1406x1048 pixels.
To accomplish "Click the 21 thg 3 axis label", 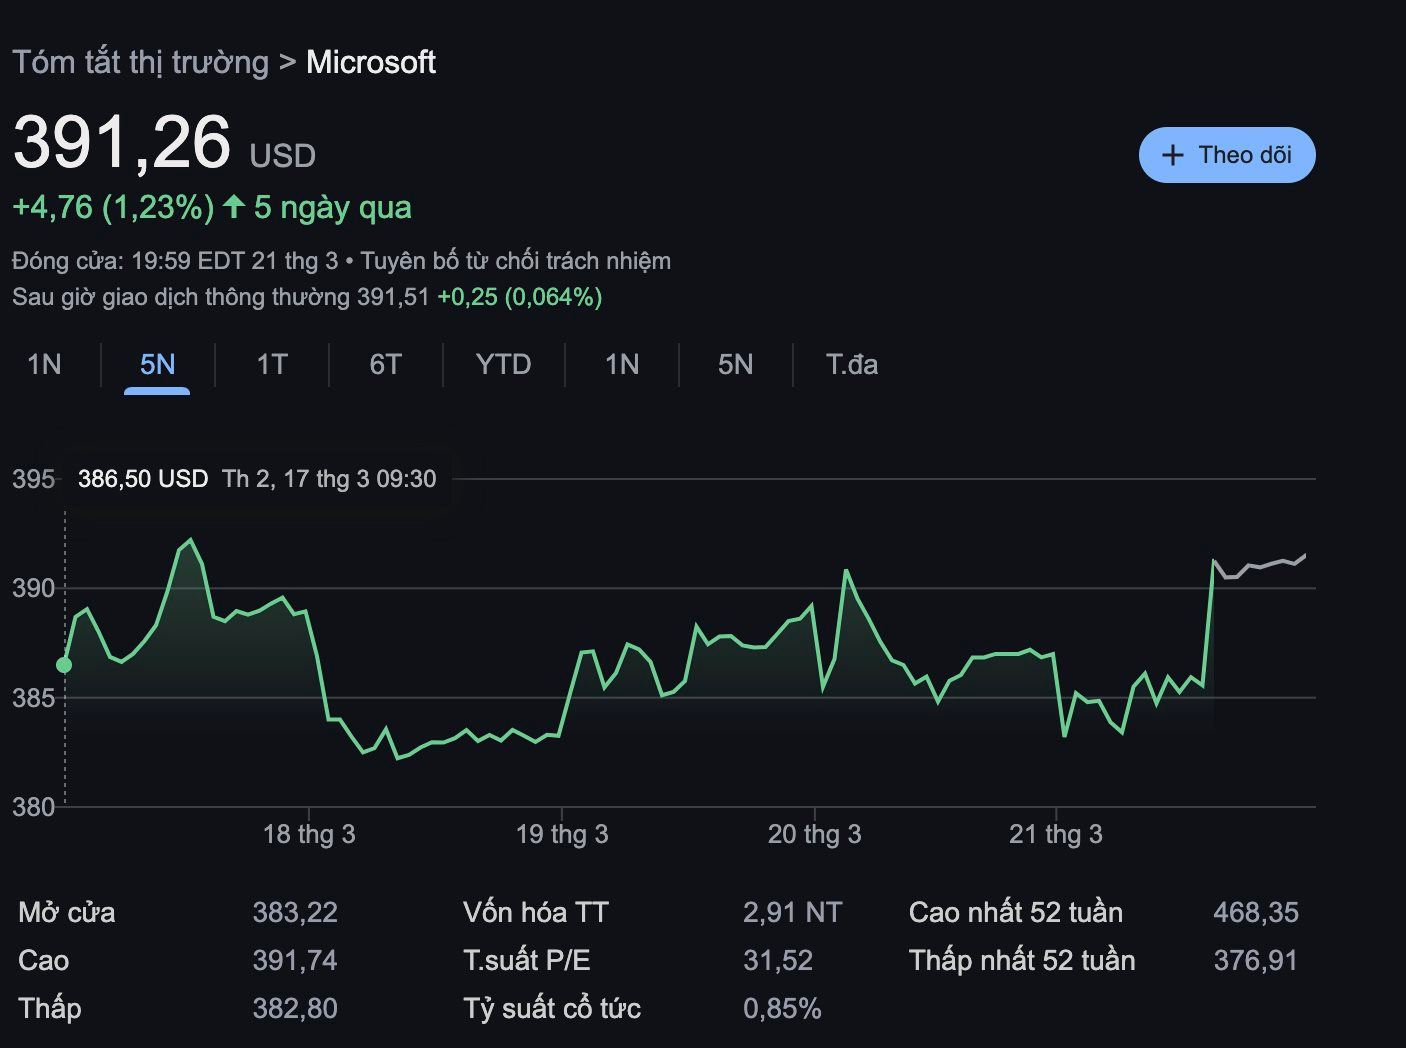I will click(x=1056, y=834).
